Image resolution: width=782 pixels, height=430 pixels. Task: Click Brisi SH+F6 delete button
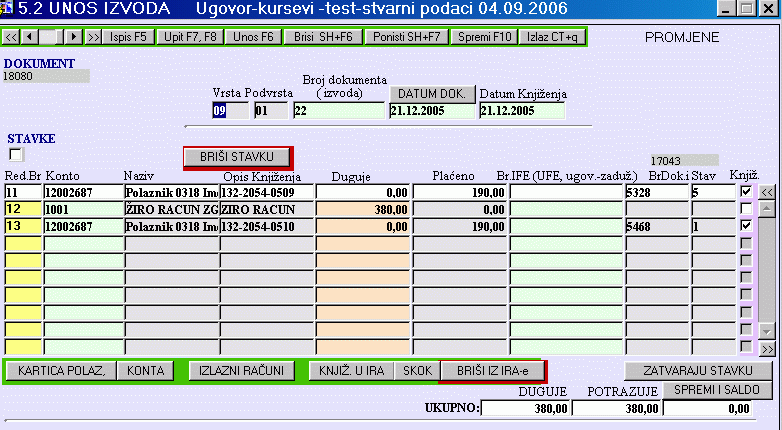[323, 37]
